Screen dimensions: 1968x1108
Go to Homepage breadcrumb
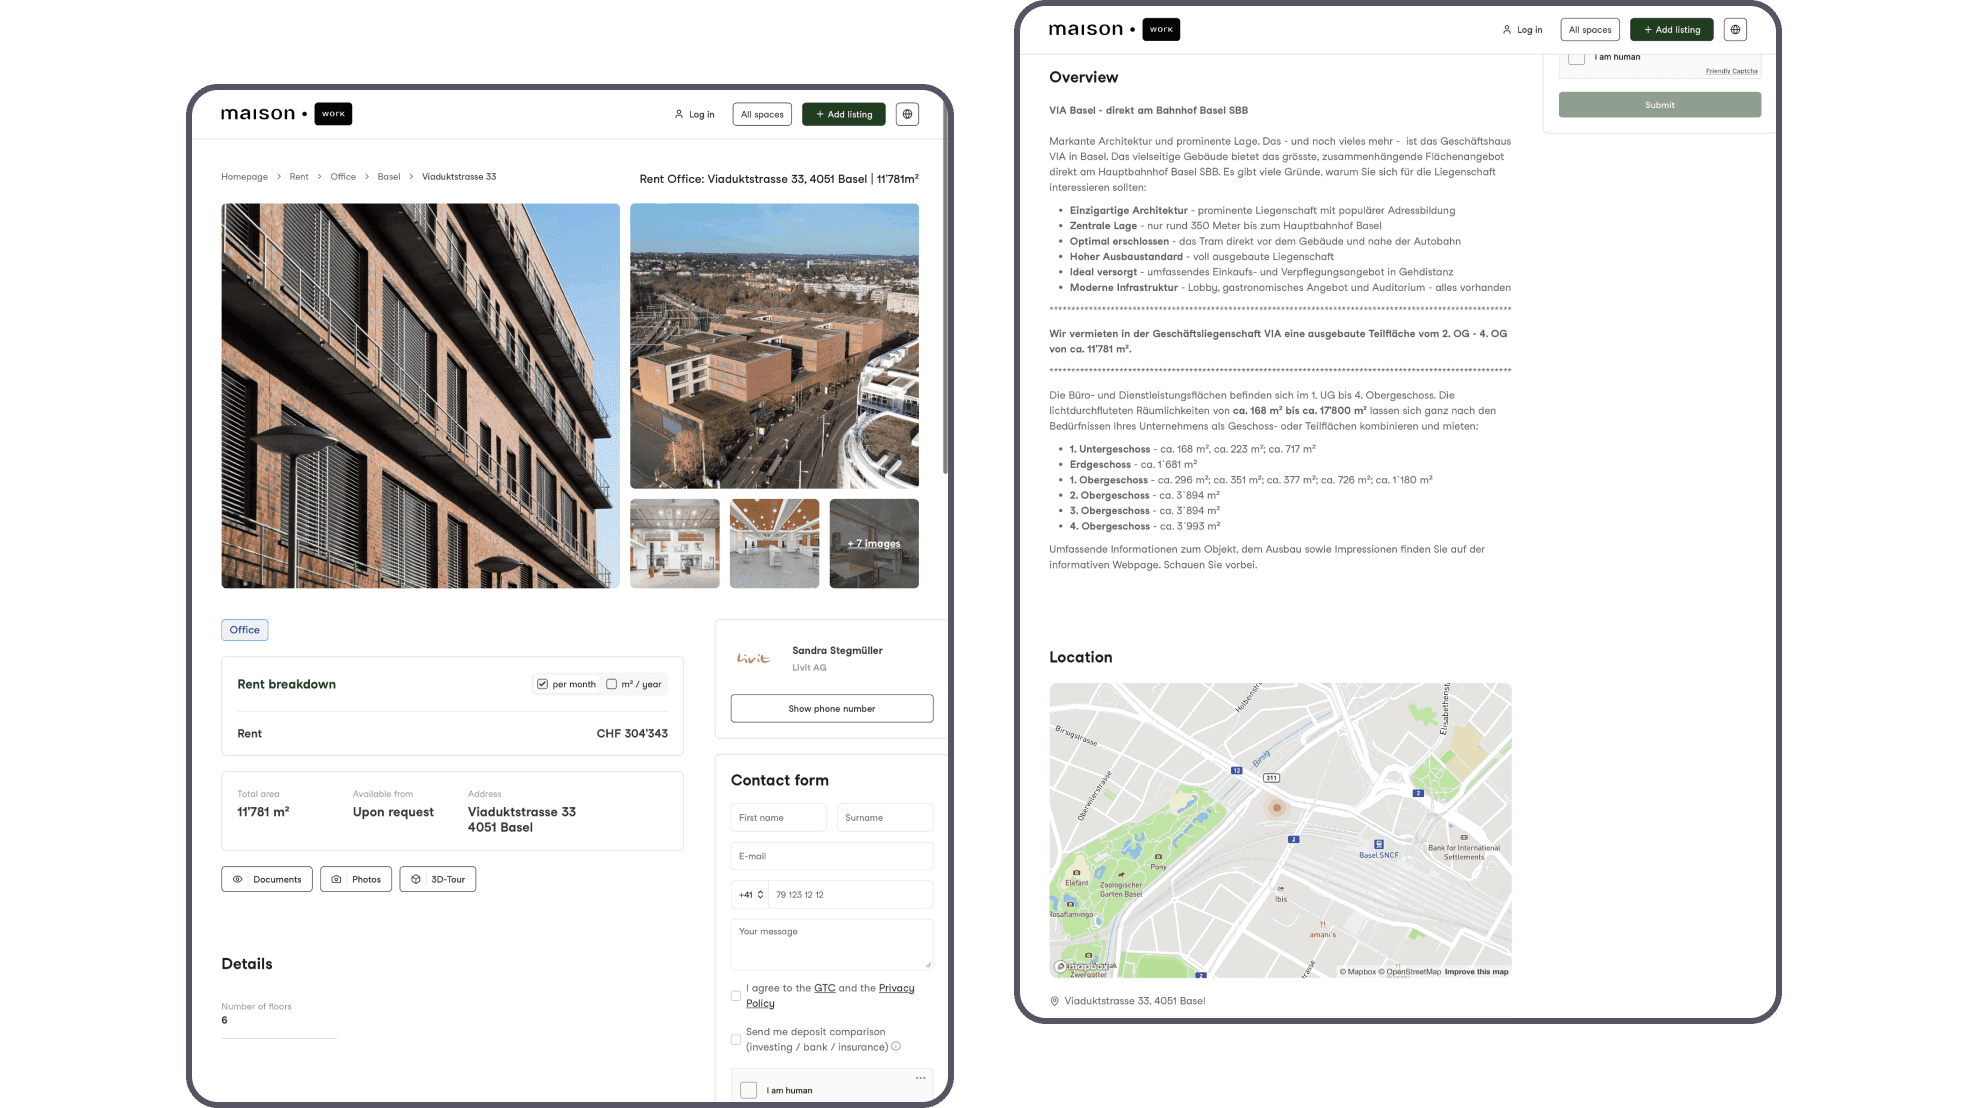click(x=244, y=177)
